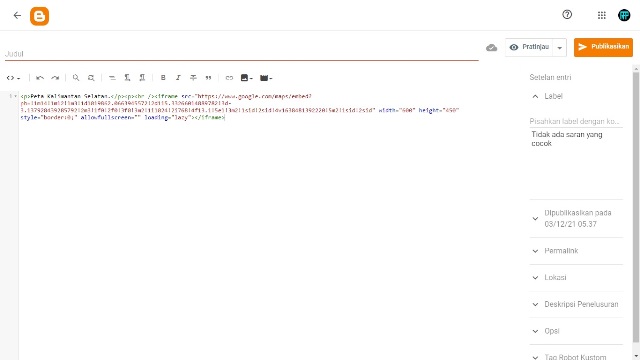Viewport: 640px width, 360px height.
Task: Open the insert video menu
Action: [x=266, y=78]
